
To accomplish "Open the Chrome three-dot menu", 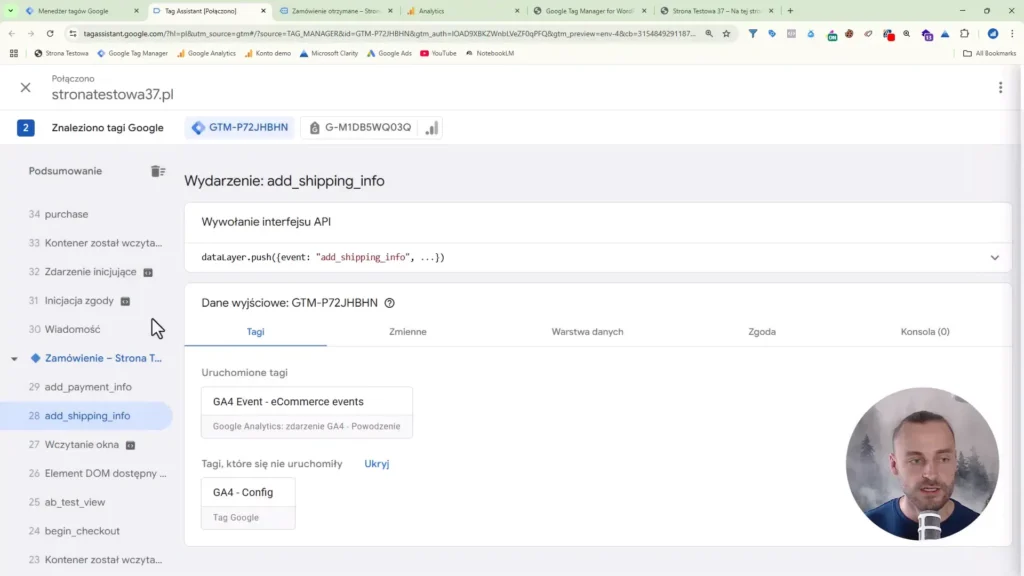I will click(1012, 33).
